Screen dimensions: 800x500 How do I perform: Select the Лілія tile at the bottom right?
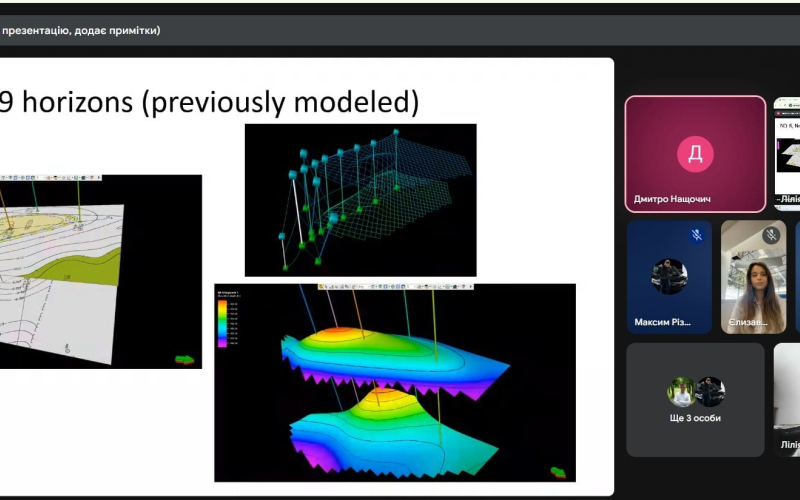point(787,400)
